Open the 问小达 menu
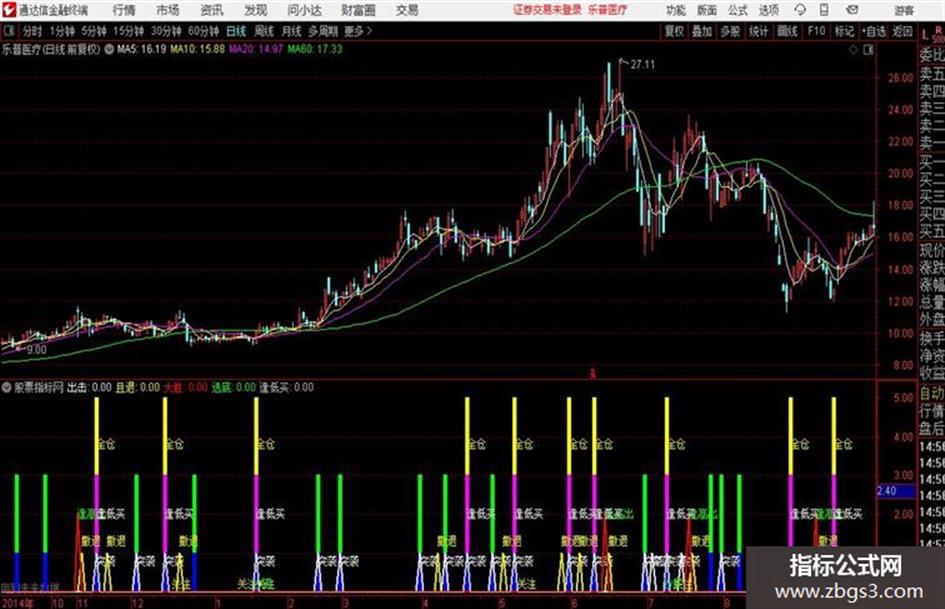This screenshot has width=945, height=609. tap(304, 10)
